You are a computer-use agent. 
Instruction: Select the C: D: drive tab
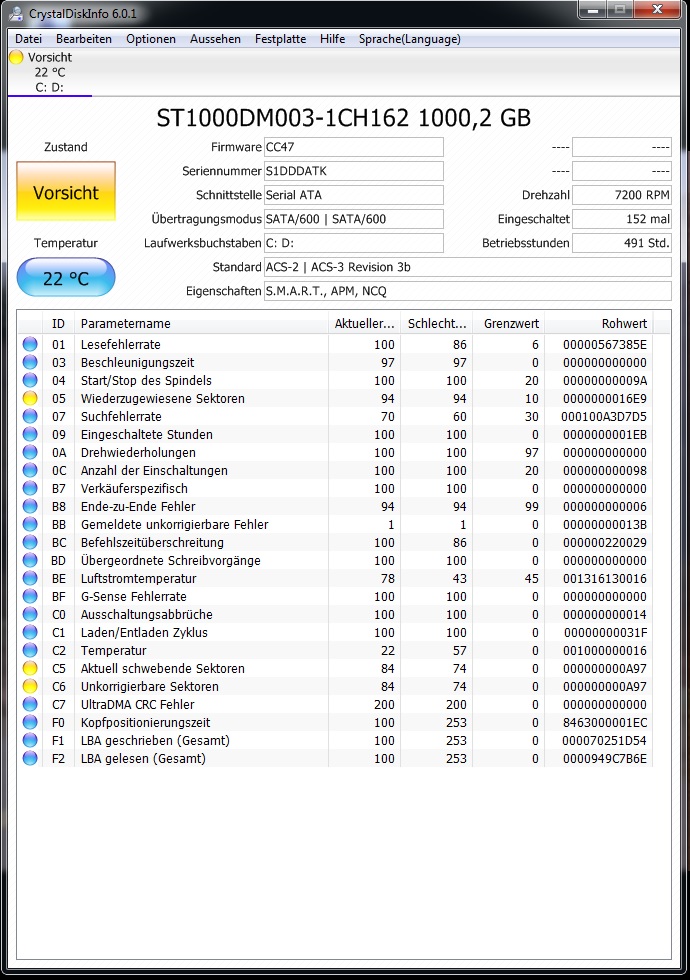tap(49, 72)
